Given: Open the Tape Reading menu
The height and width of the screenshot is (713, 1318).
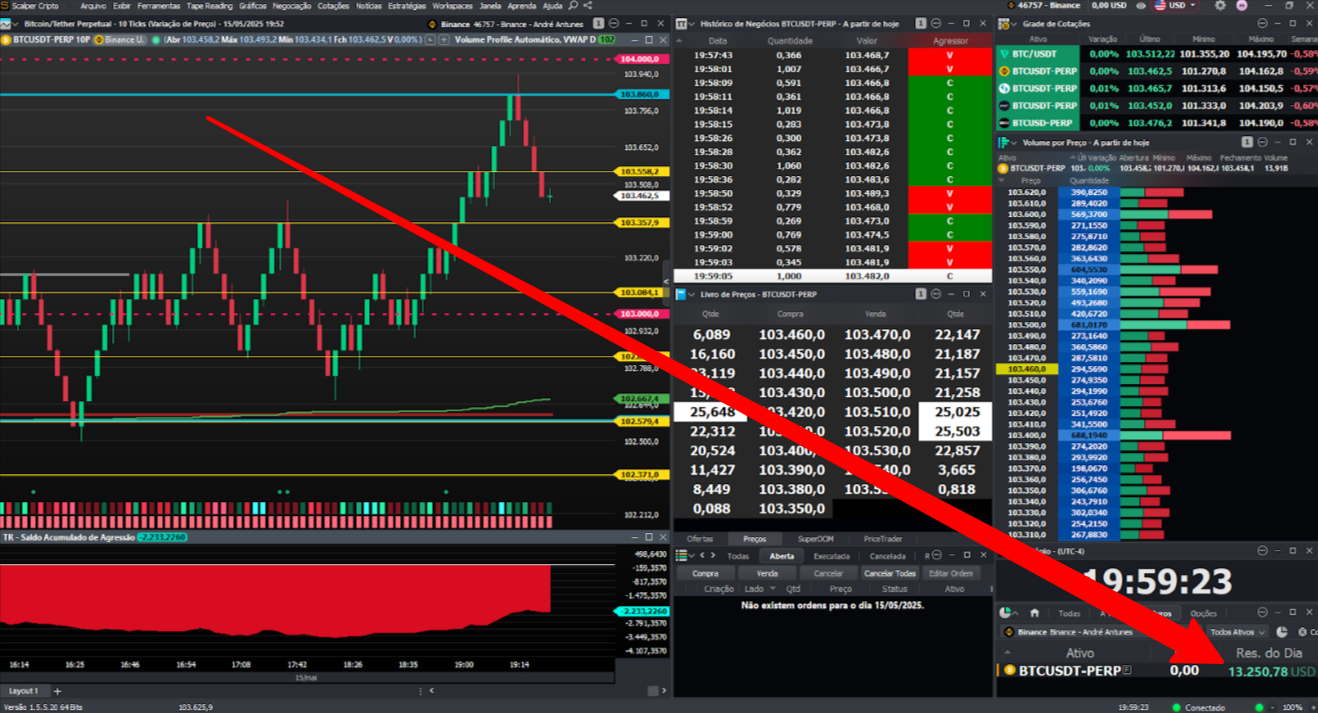Looking at the screenshot, I should [x=210, y=5].
